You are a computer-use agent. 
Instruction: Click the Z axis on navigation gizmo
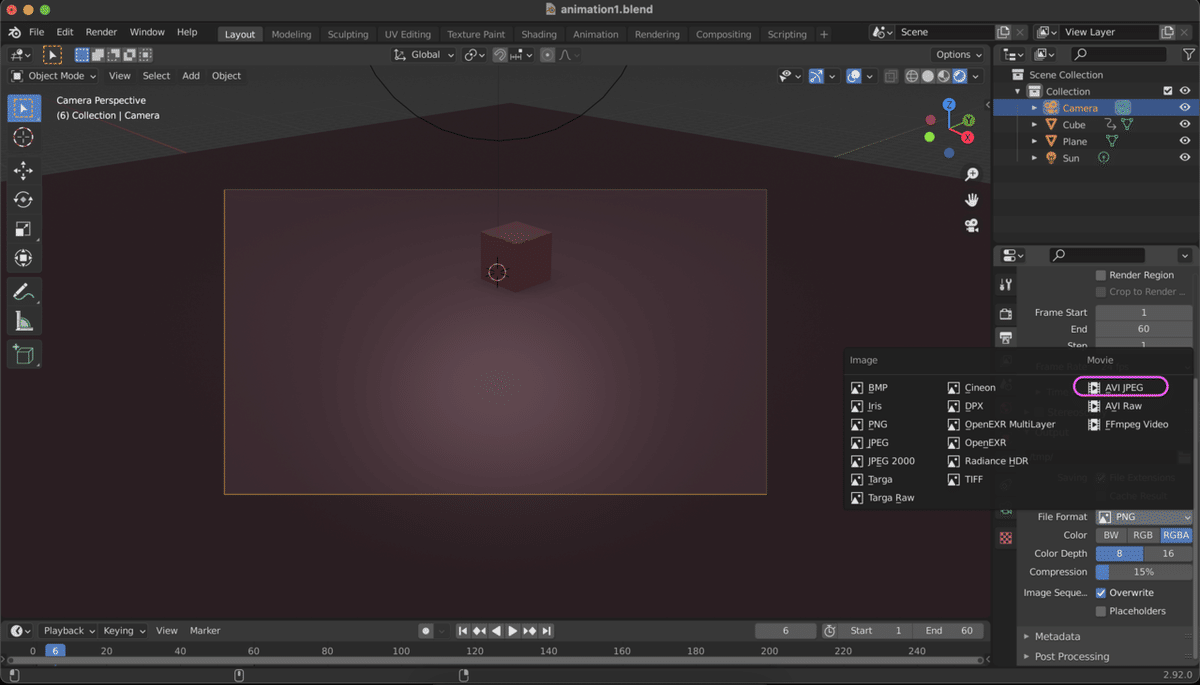point(949,104)
